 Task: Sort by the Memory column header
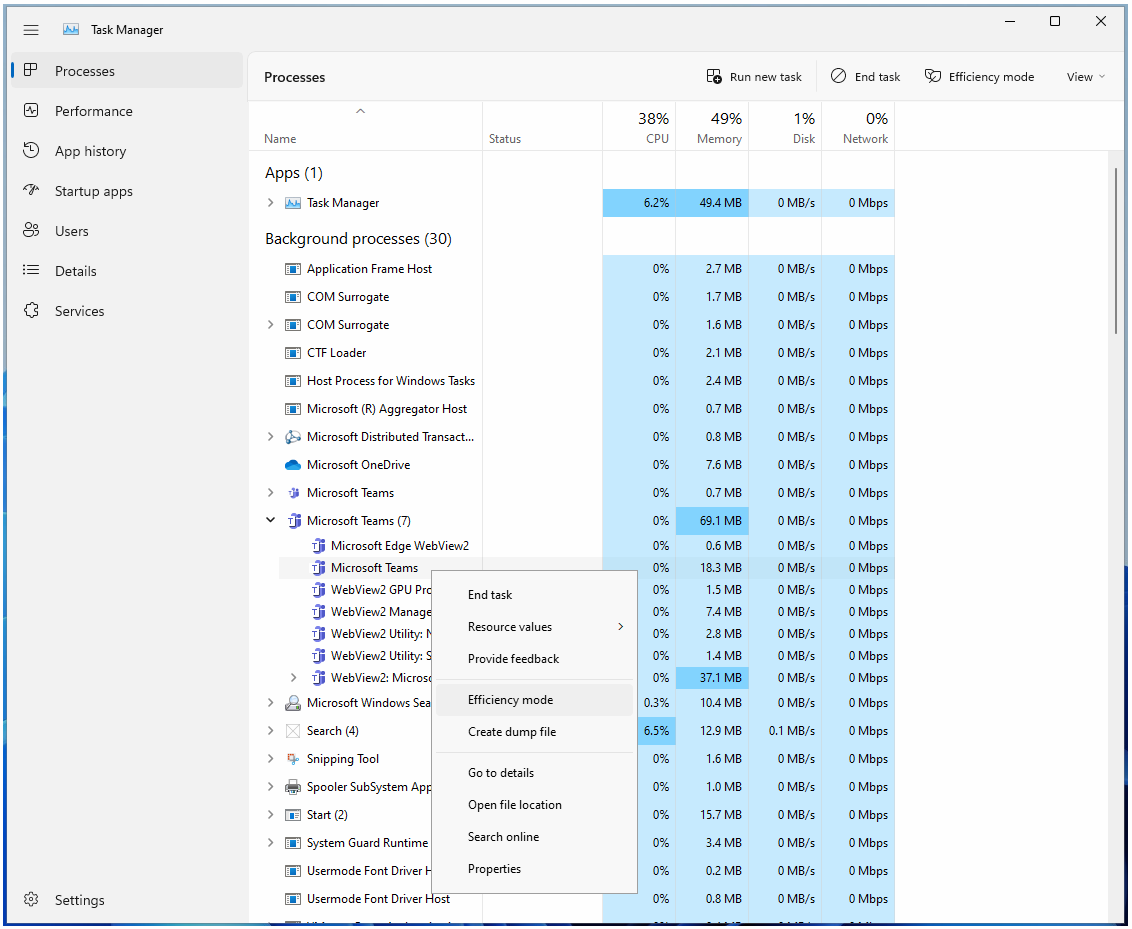point(712,127)
